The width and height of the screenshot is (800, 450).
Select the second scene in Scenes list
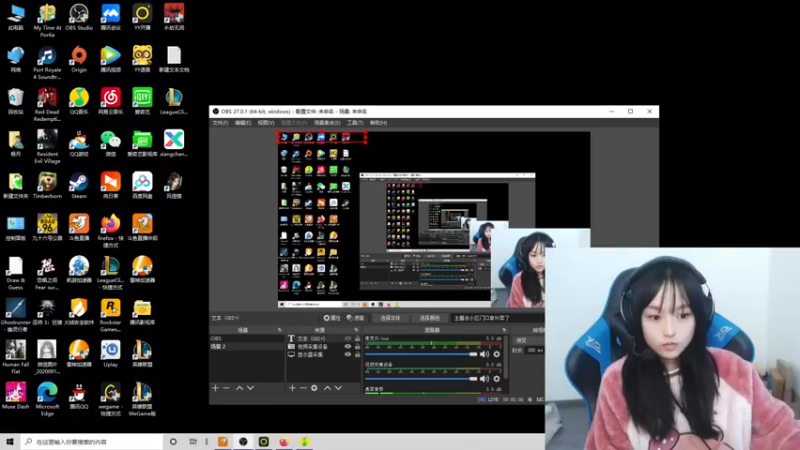[x=246, y=346]
